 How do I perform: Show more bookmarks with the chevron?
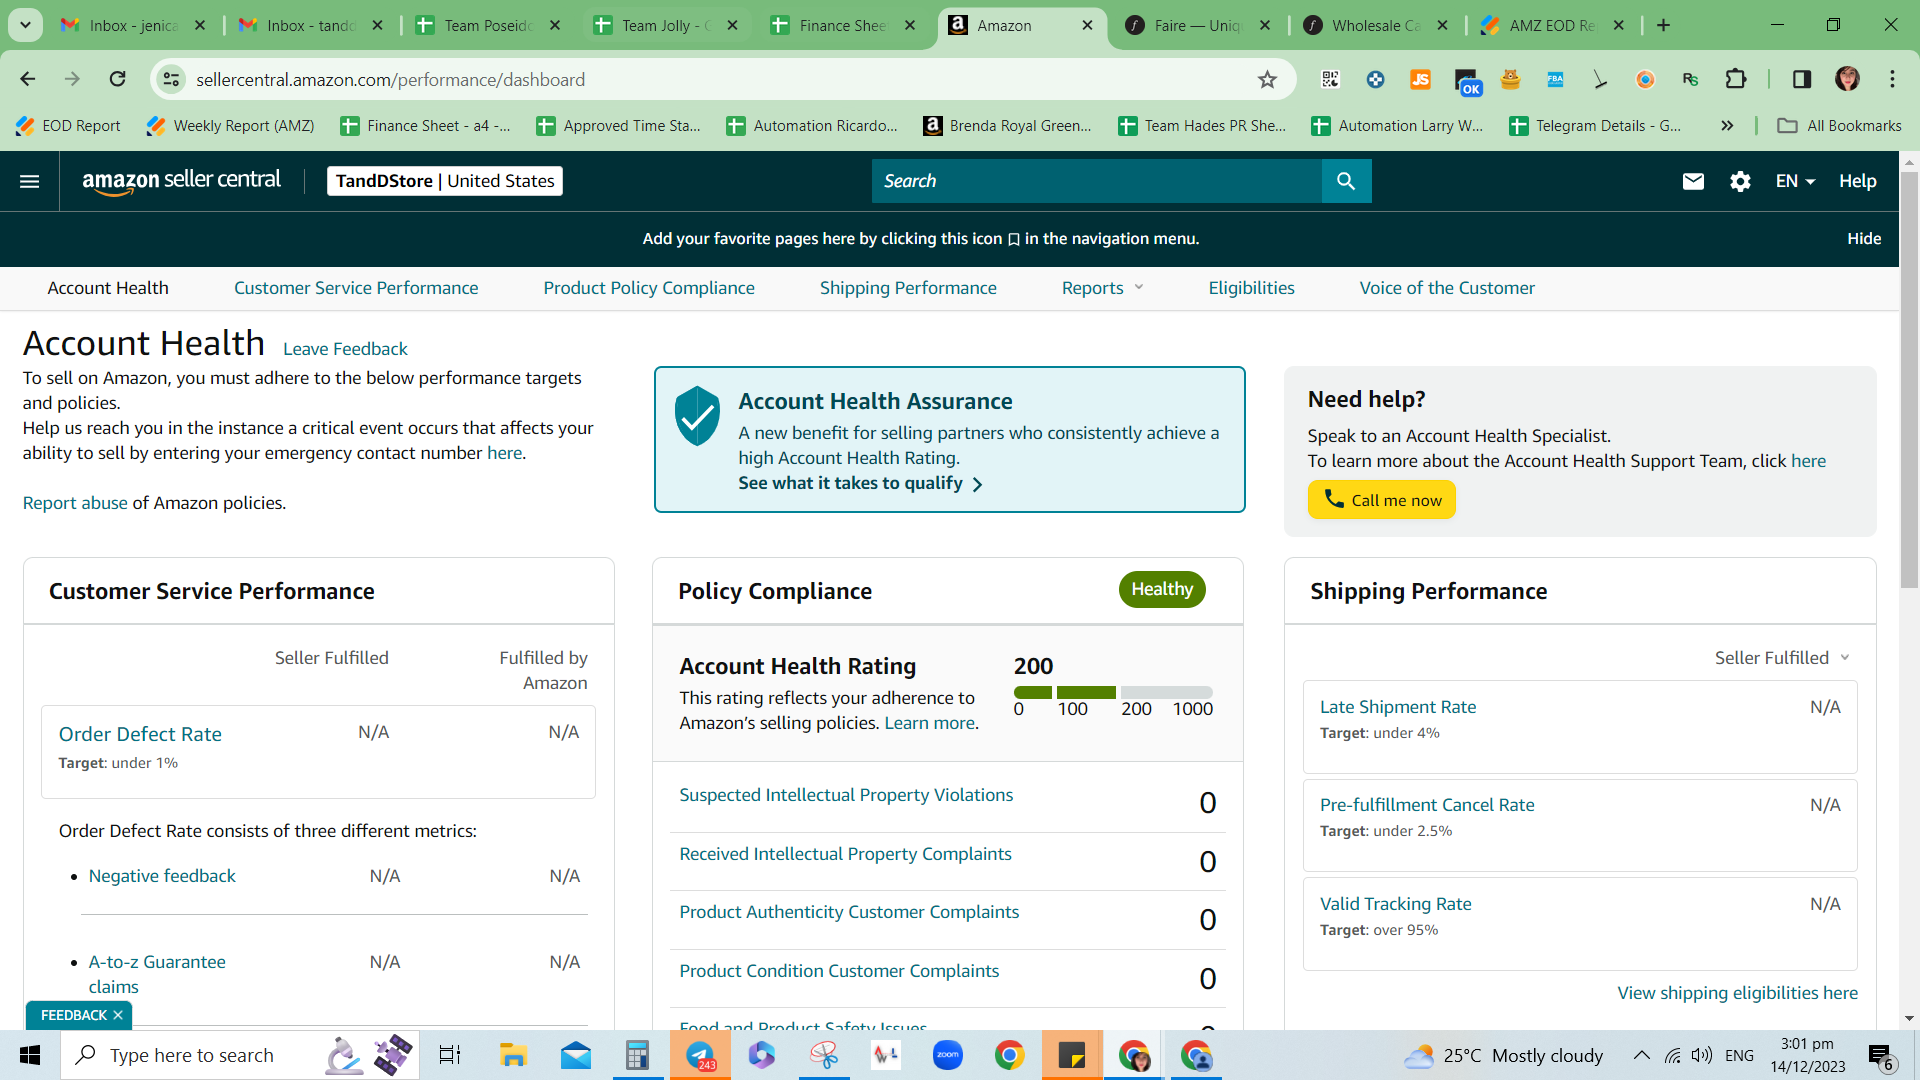tap(1727, 125)
